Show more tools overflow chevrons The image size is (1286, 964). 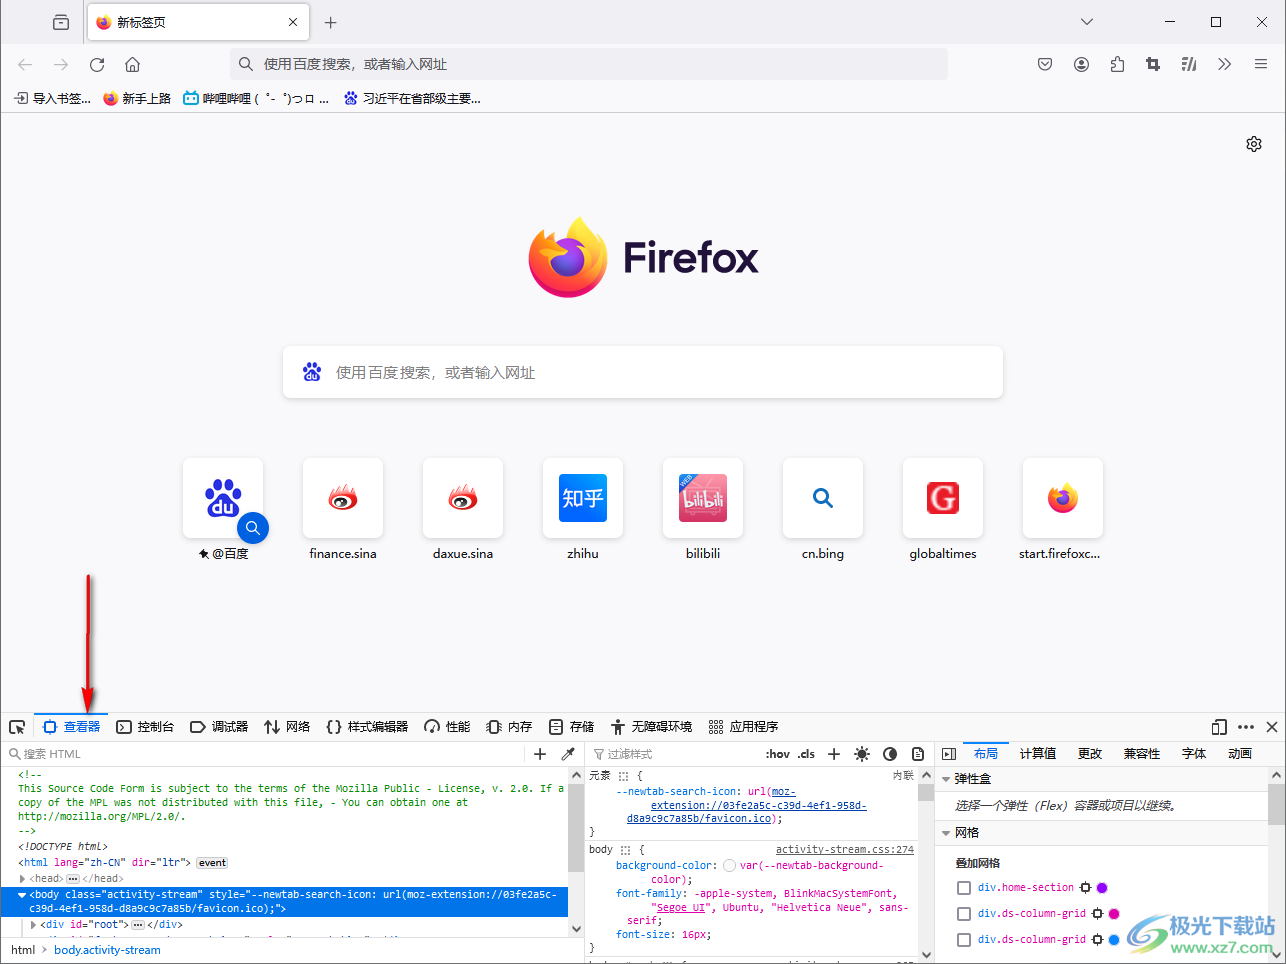pyautogui.click(x=1225, y=64)
